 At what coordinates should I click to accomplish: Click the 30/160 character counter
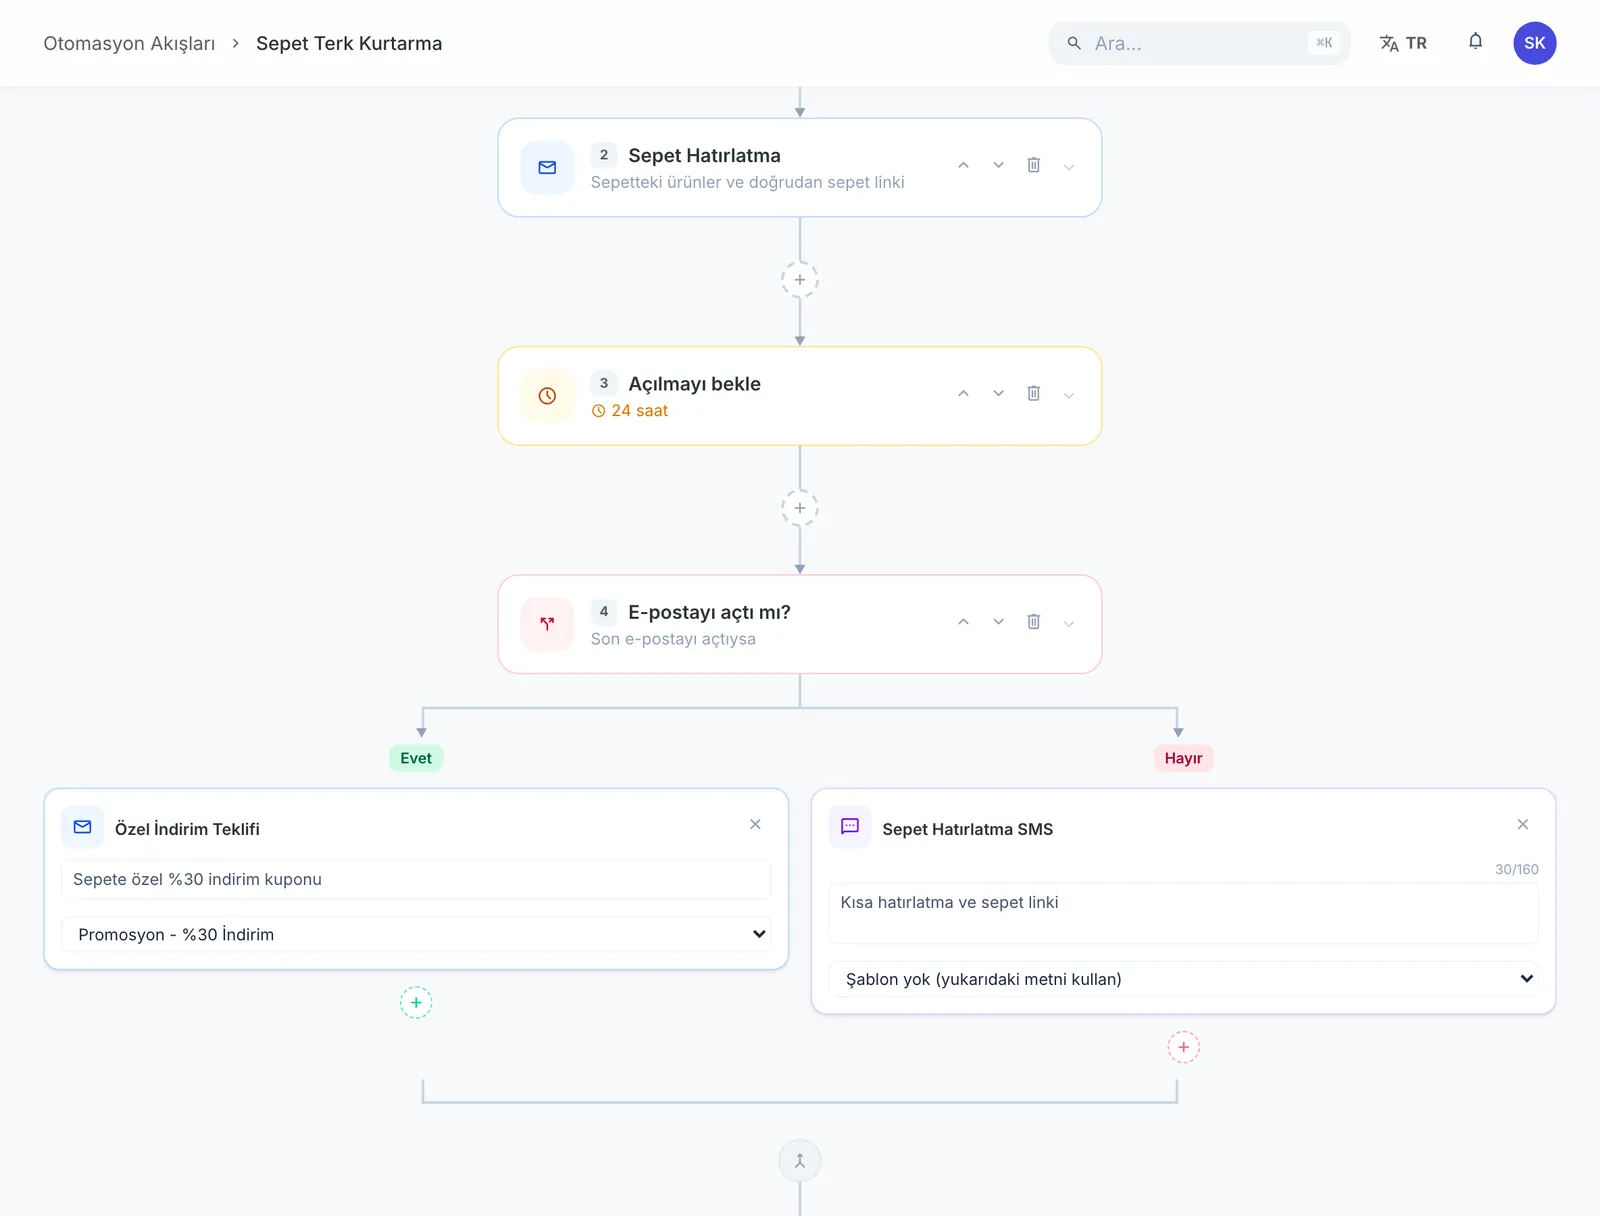click(x=1516, y=869)
